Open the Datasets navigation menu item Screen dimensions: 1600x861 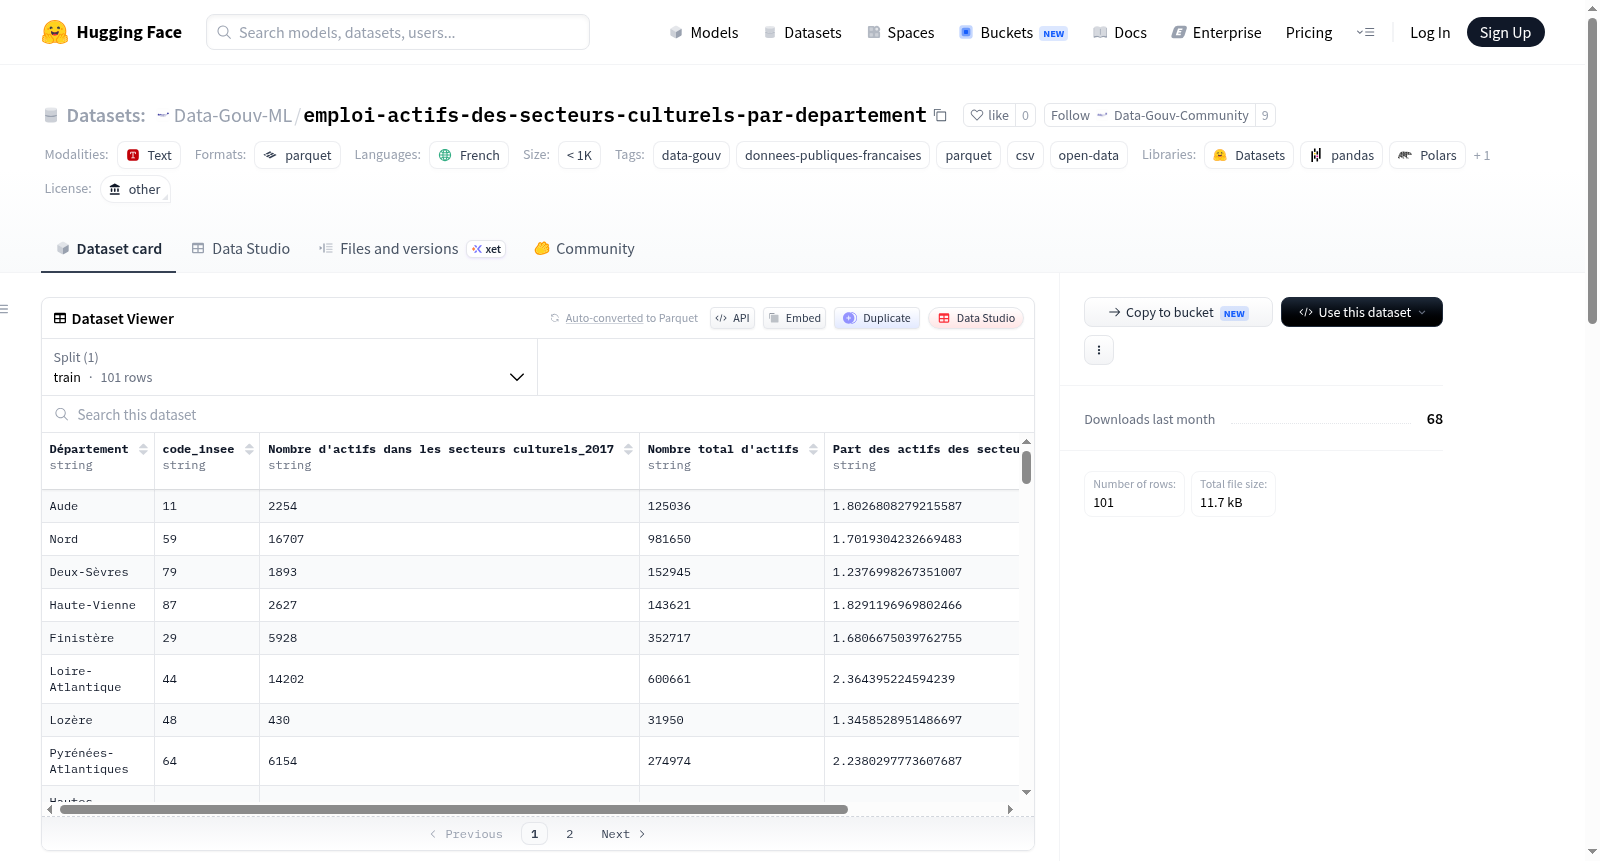point(802,32)
